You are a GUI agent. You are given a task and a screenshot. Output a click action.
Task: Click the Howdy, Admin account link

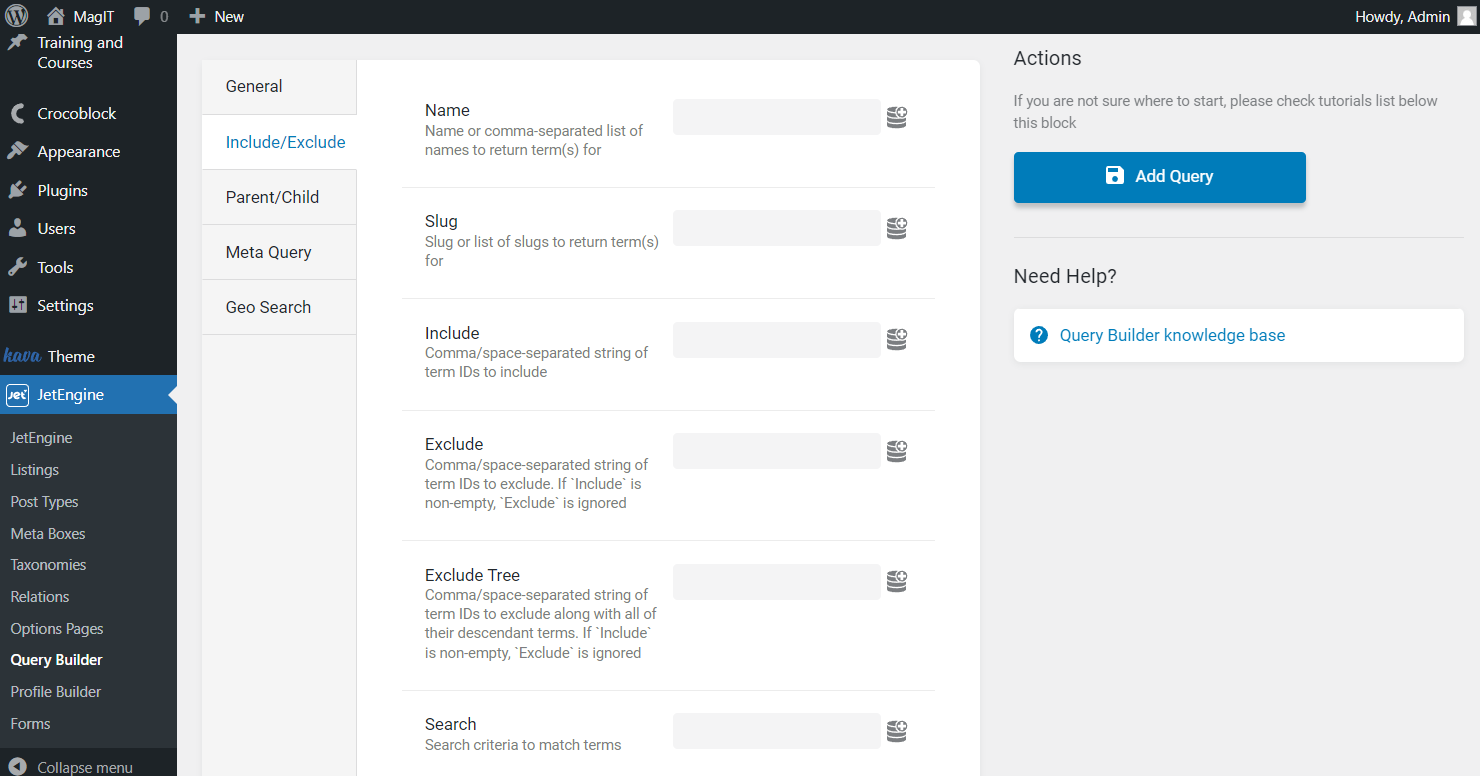pos(1402,16)
